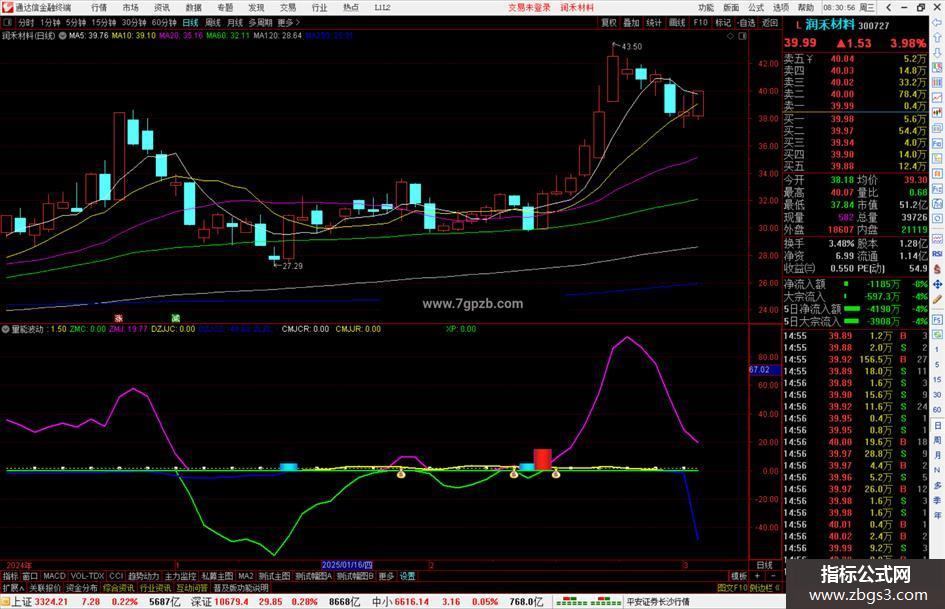This screenshot has width=945, height=609.
Task: Open the 量能波动 indicator settings round icon
Action: pos(5,329)
